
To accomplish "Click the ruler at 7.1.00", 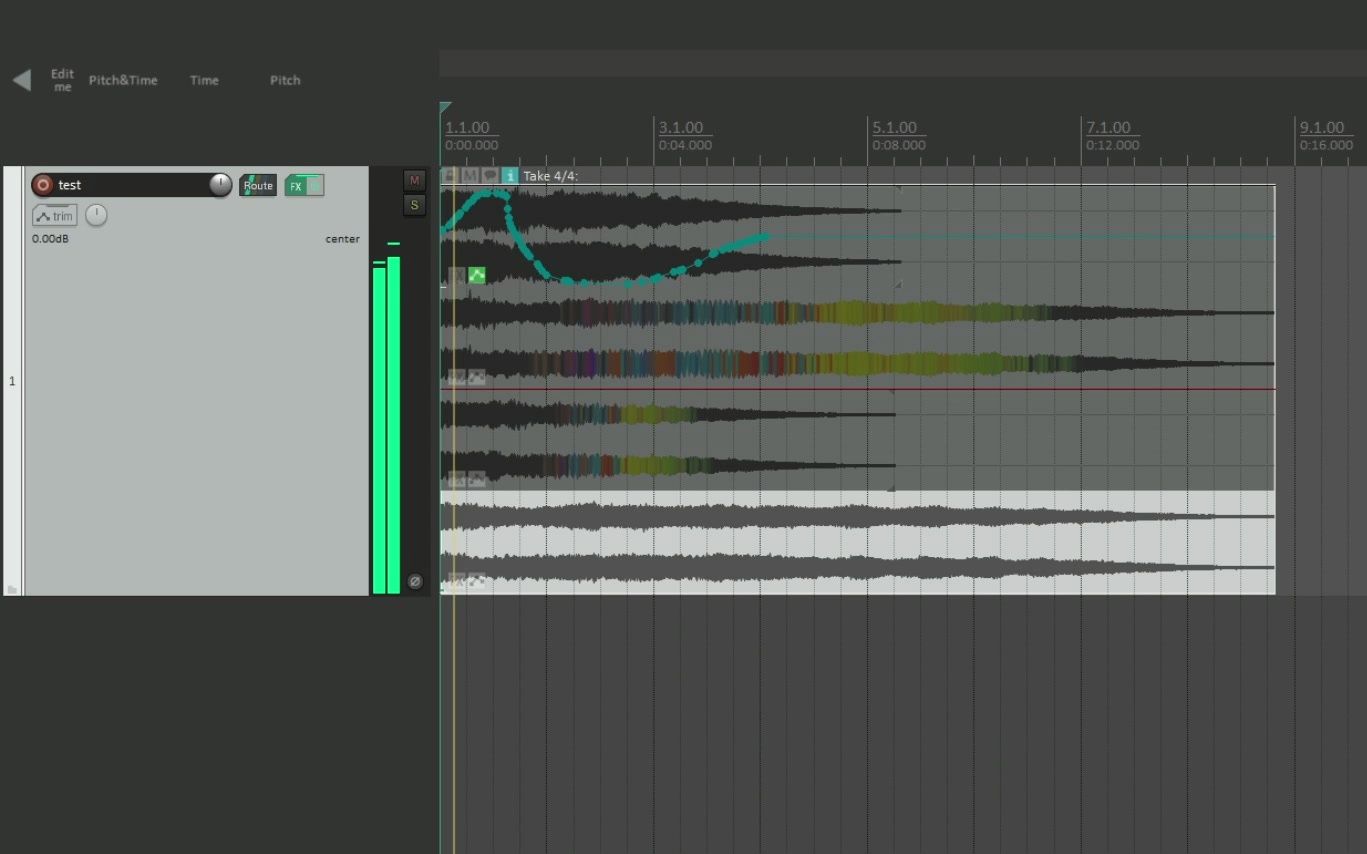I will click(1108, 128).
